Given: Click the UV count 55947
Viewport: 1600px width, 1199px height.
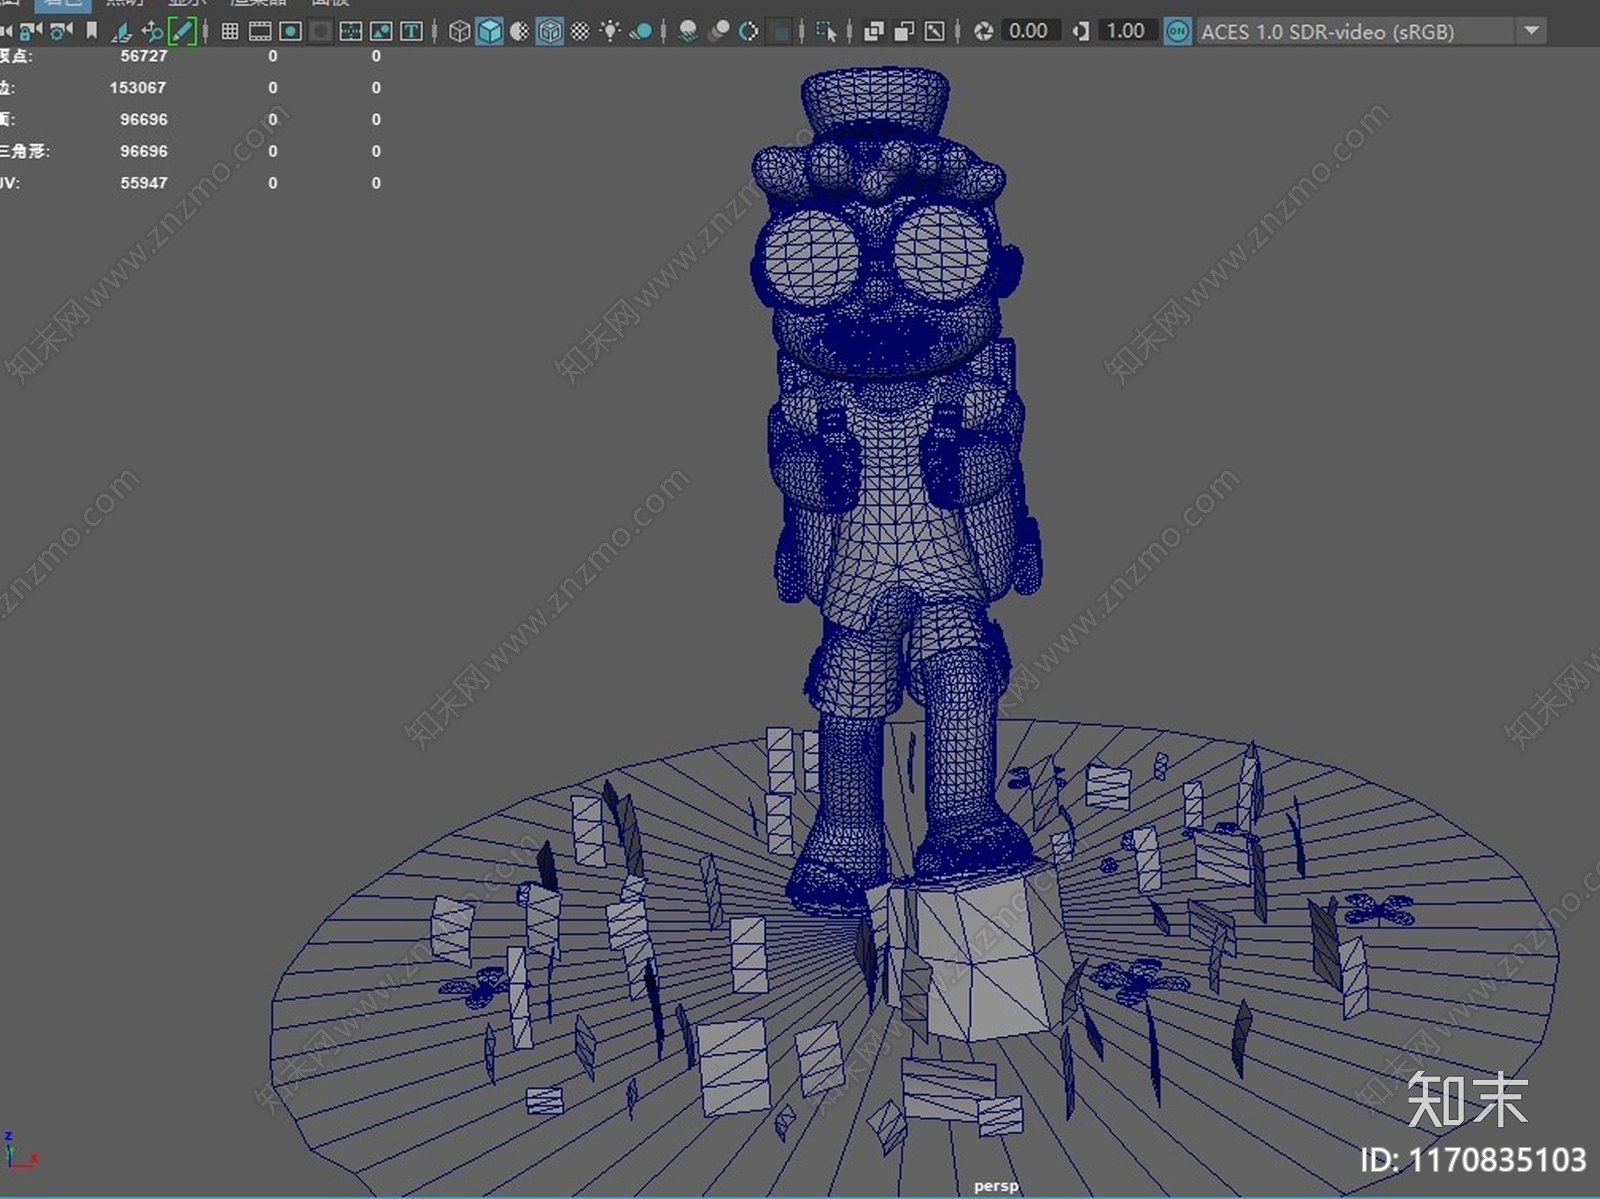Looking at the screenshot, I should click(x=143, y=183).
